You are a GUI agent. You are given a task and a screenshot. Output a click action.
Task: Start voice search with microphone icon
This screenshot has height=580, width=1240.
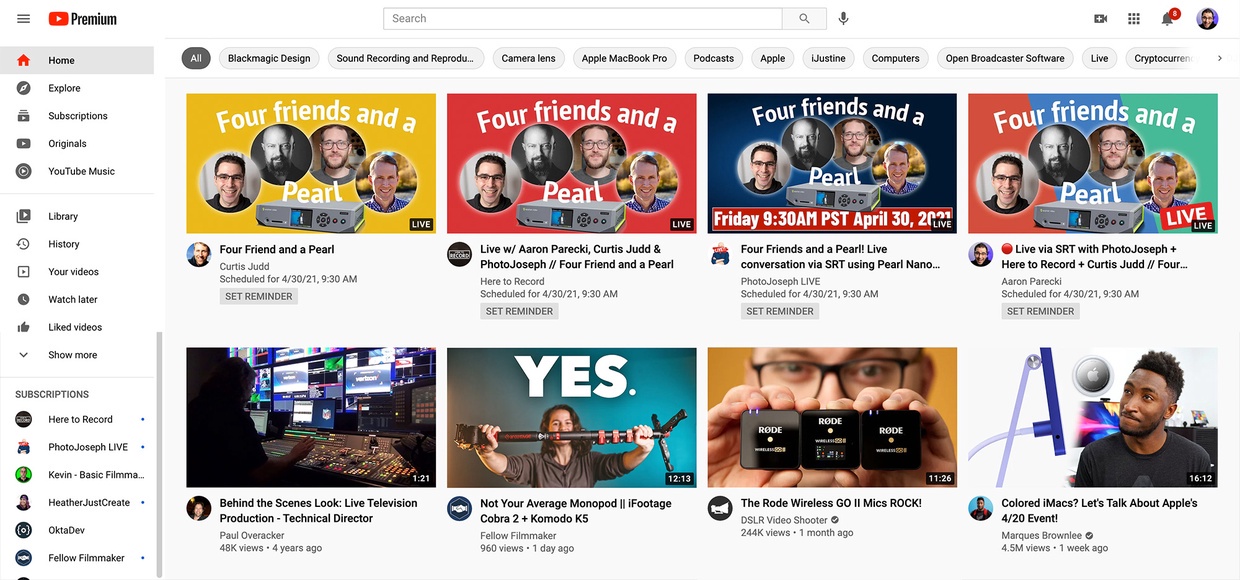click(x=844, y=19)
